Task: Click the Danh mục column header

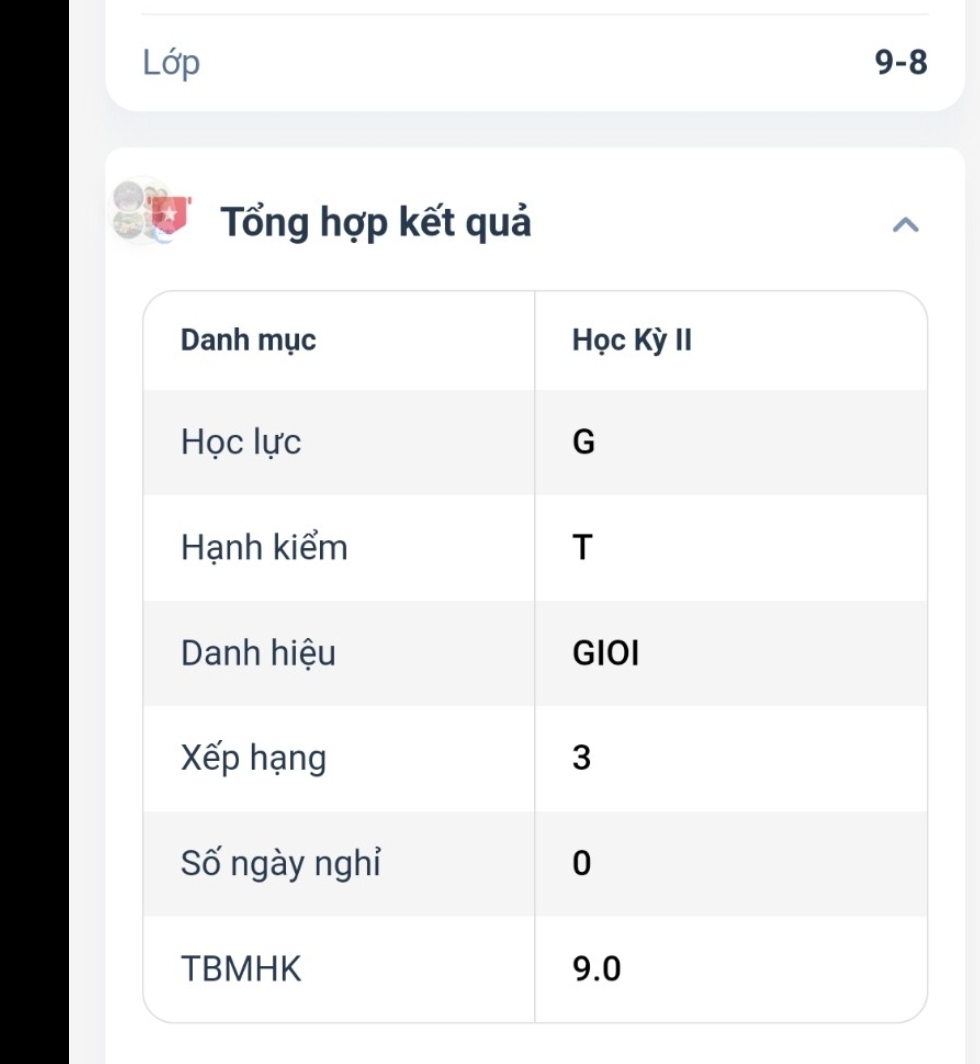Action: click(248, 340)
